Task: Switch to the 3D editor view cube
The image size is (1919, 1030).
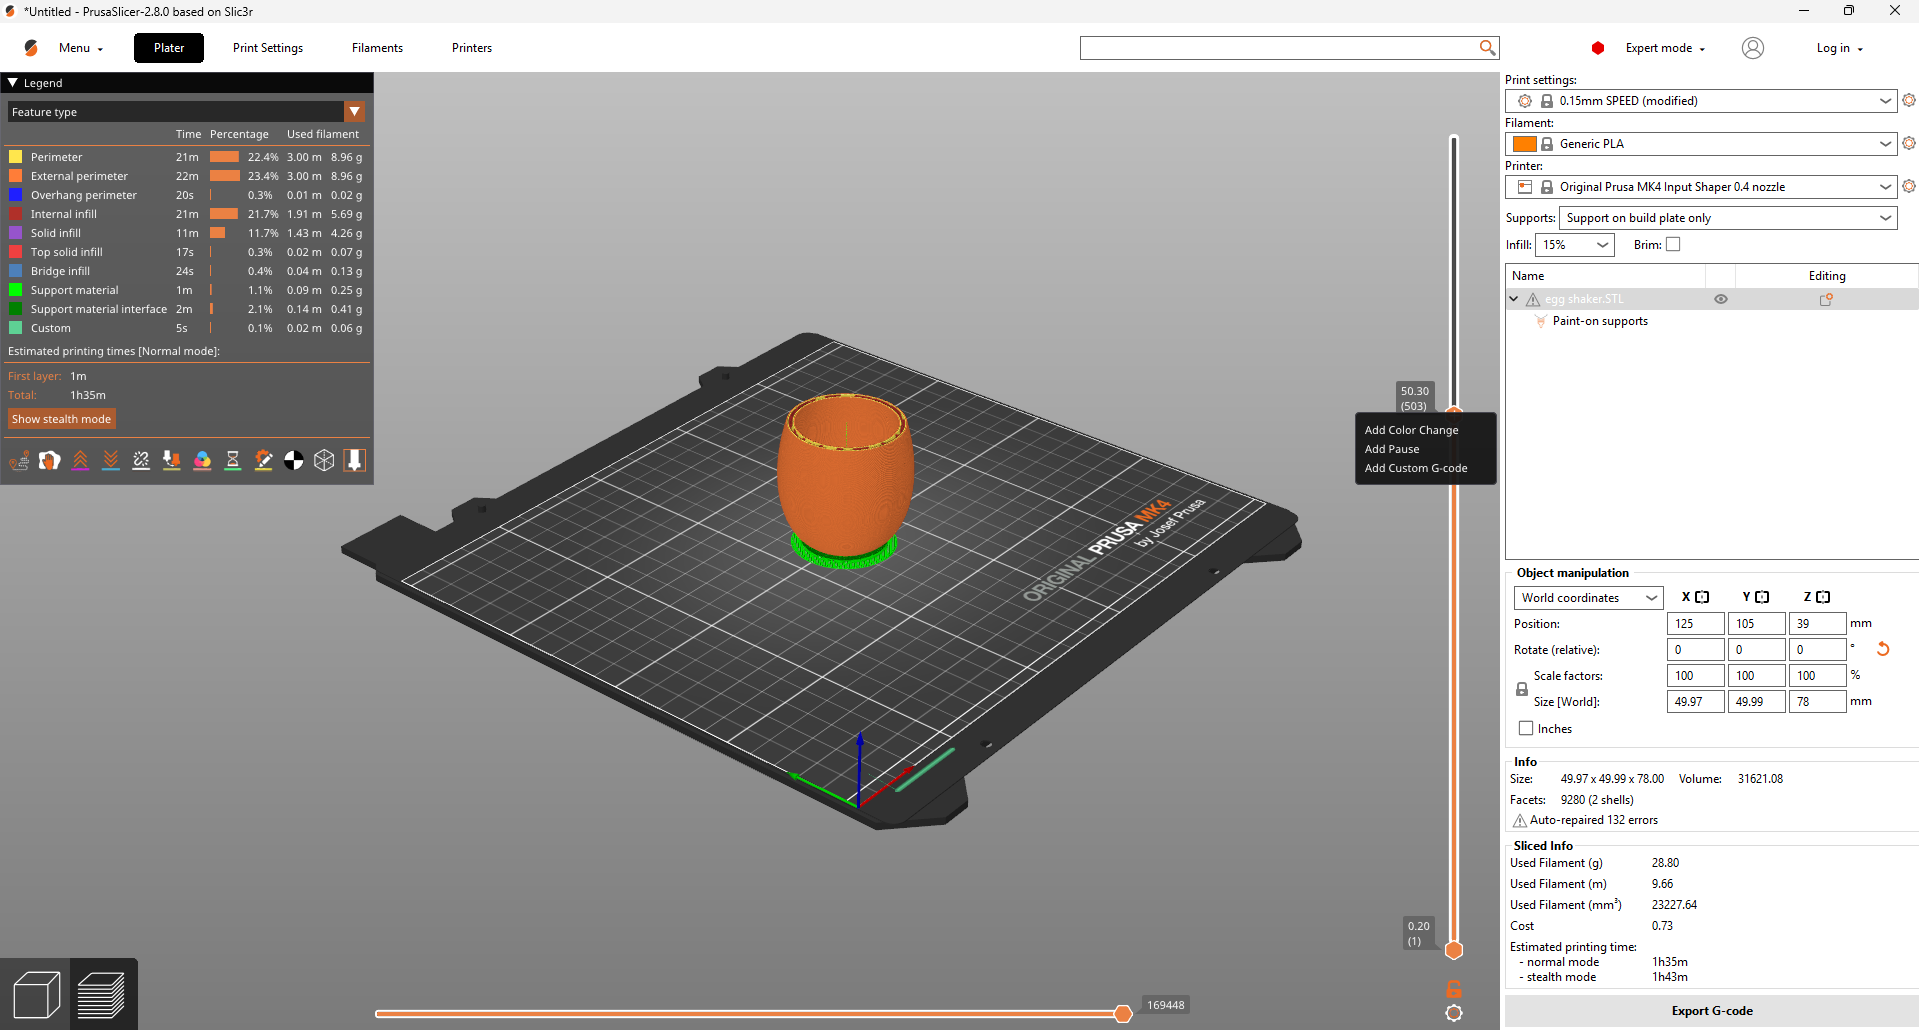Action: [36, 995]
